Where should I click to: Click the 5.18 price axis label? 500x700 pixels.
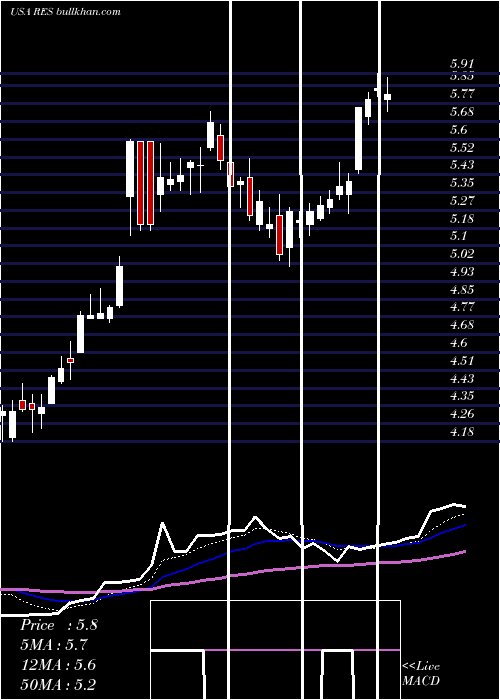coord(462,219)
